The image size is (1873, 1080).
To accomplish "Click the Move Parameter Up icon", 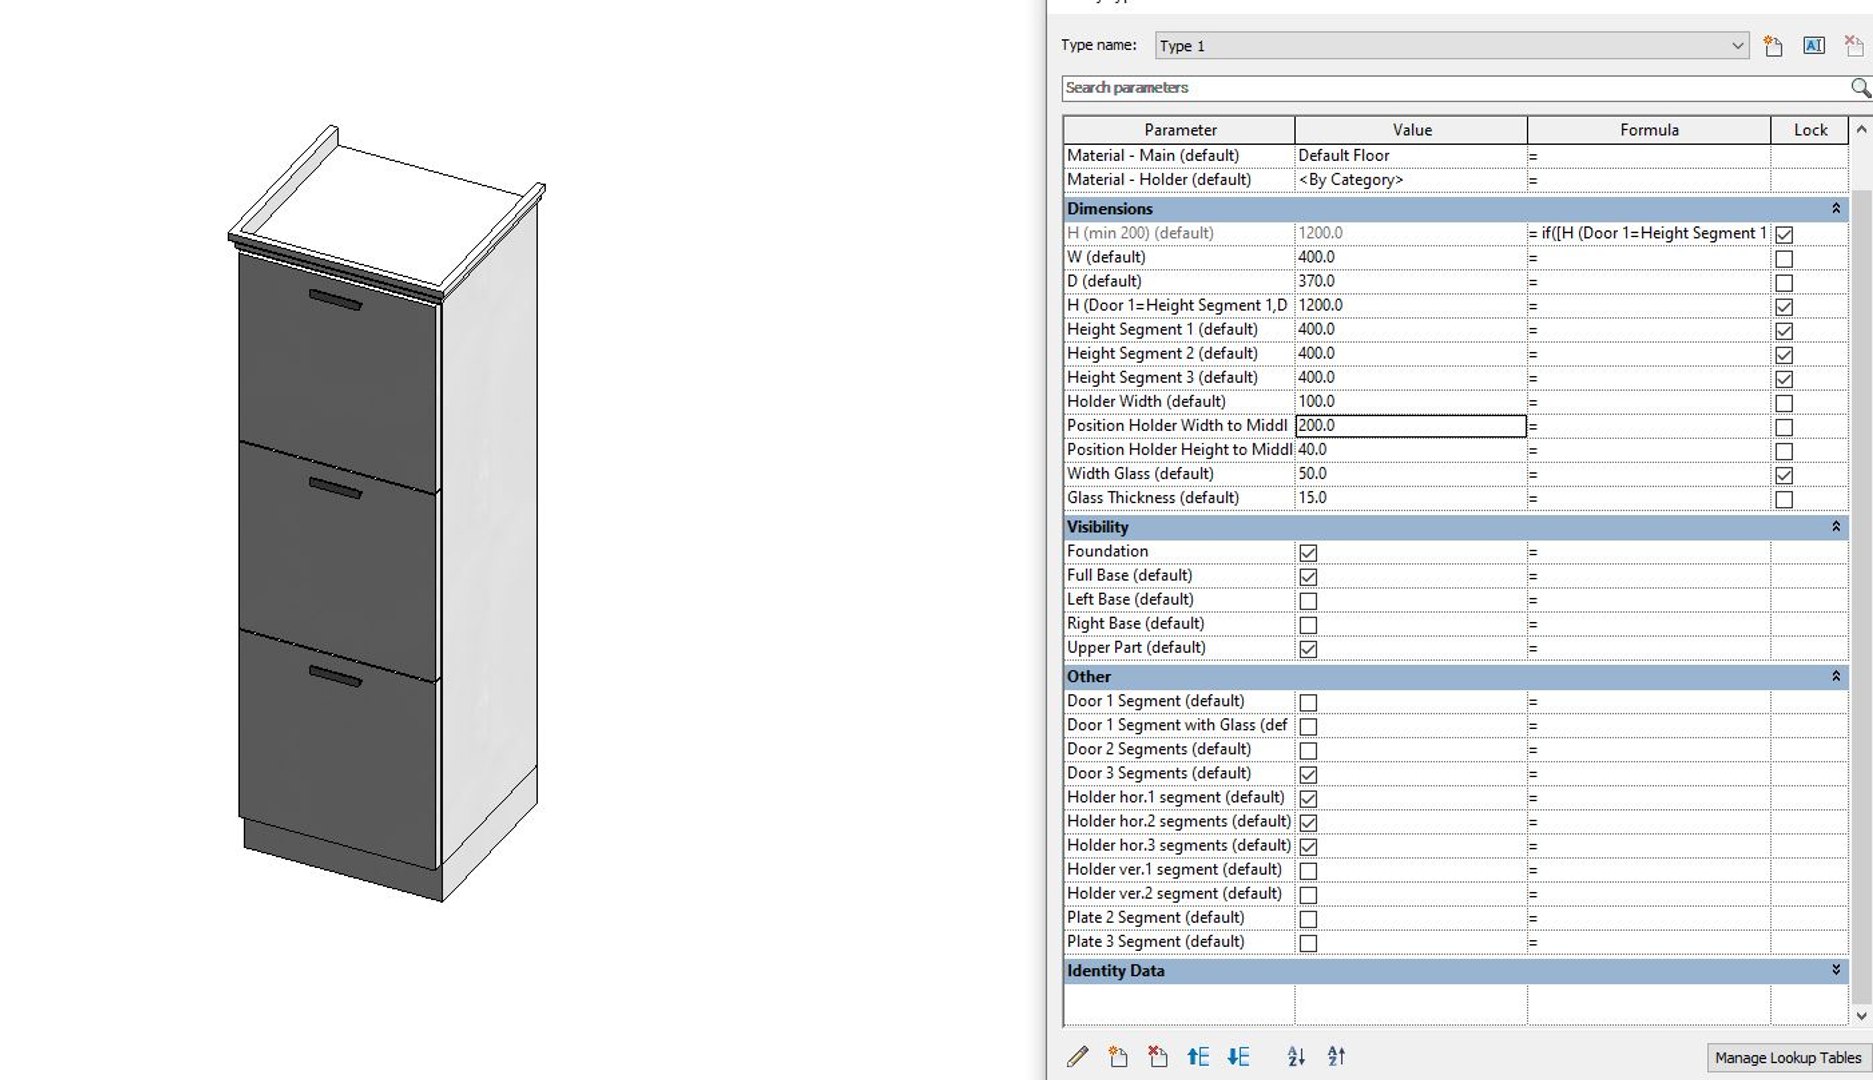I will click(x=1198, y=1056).
